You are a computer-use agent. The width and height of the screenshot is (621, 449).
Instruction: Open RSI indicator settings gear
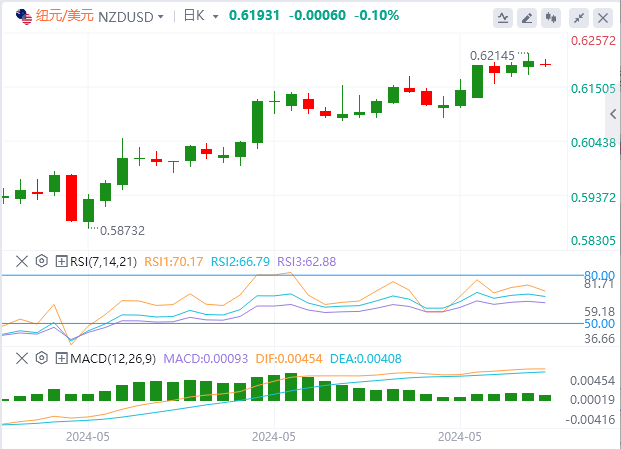[42, 261]
